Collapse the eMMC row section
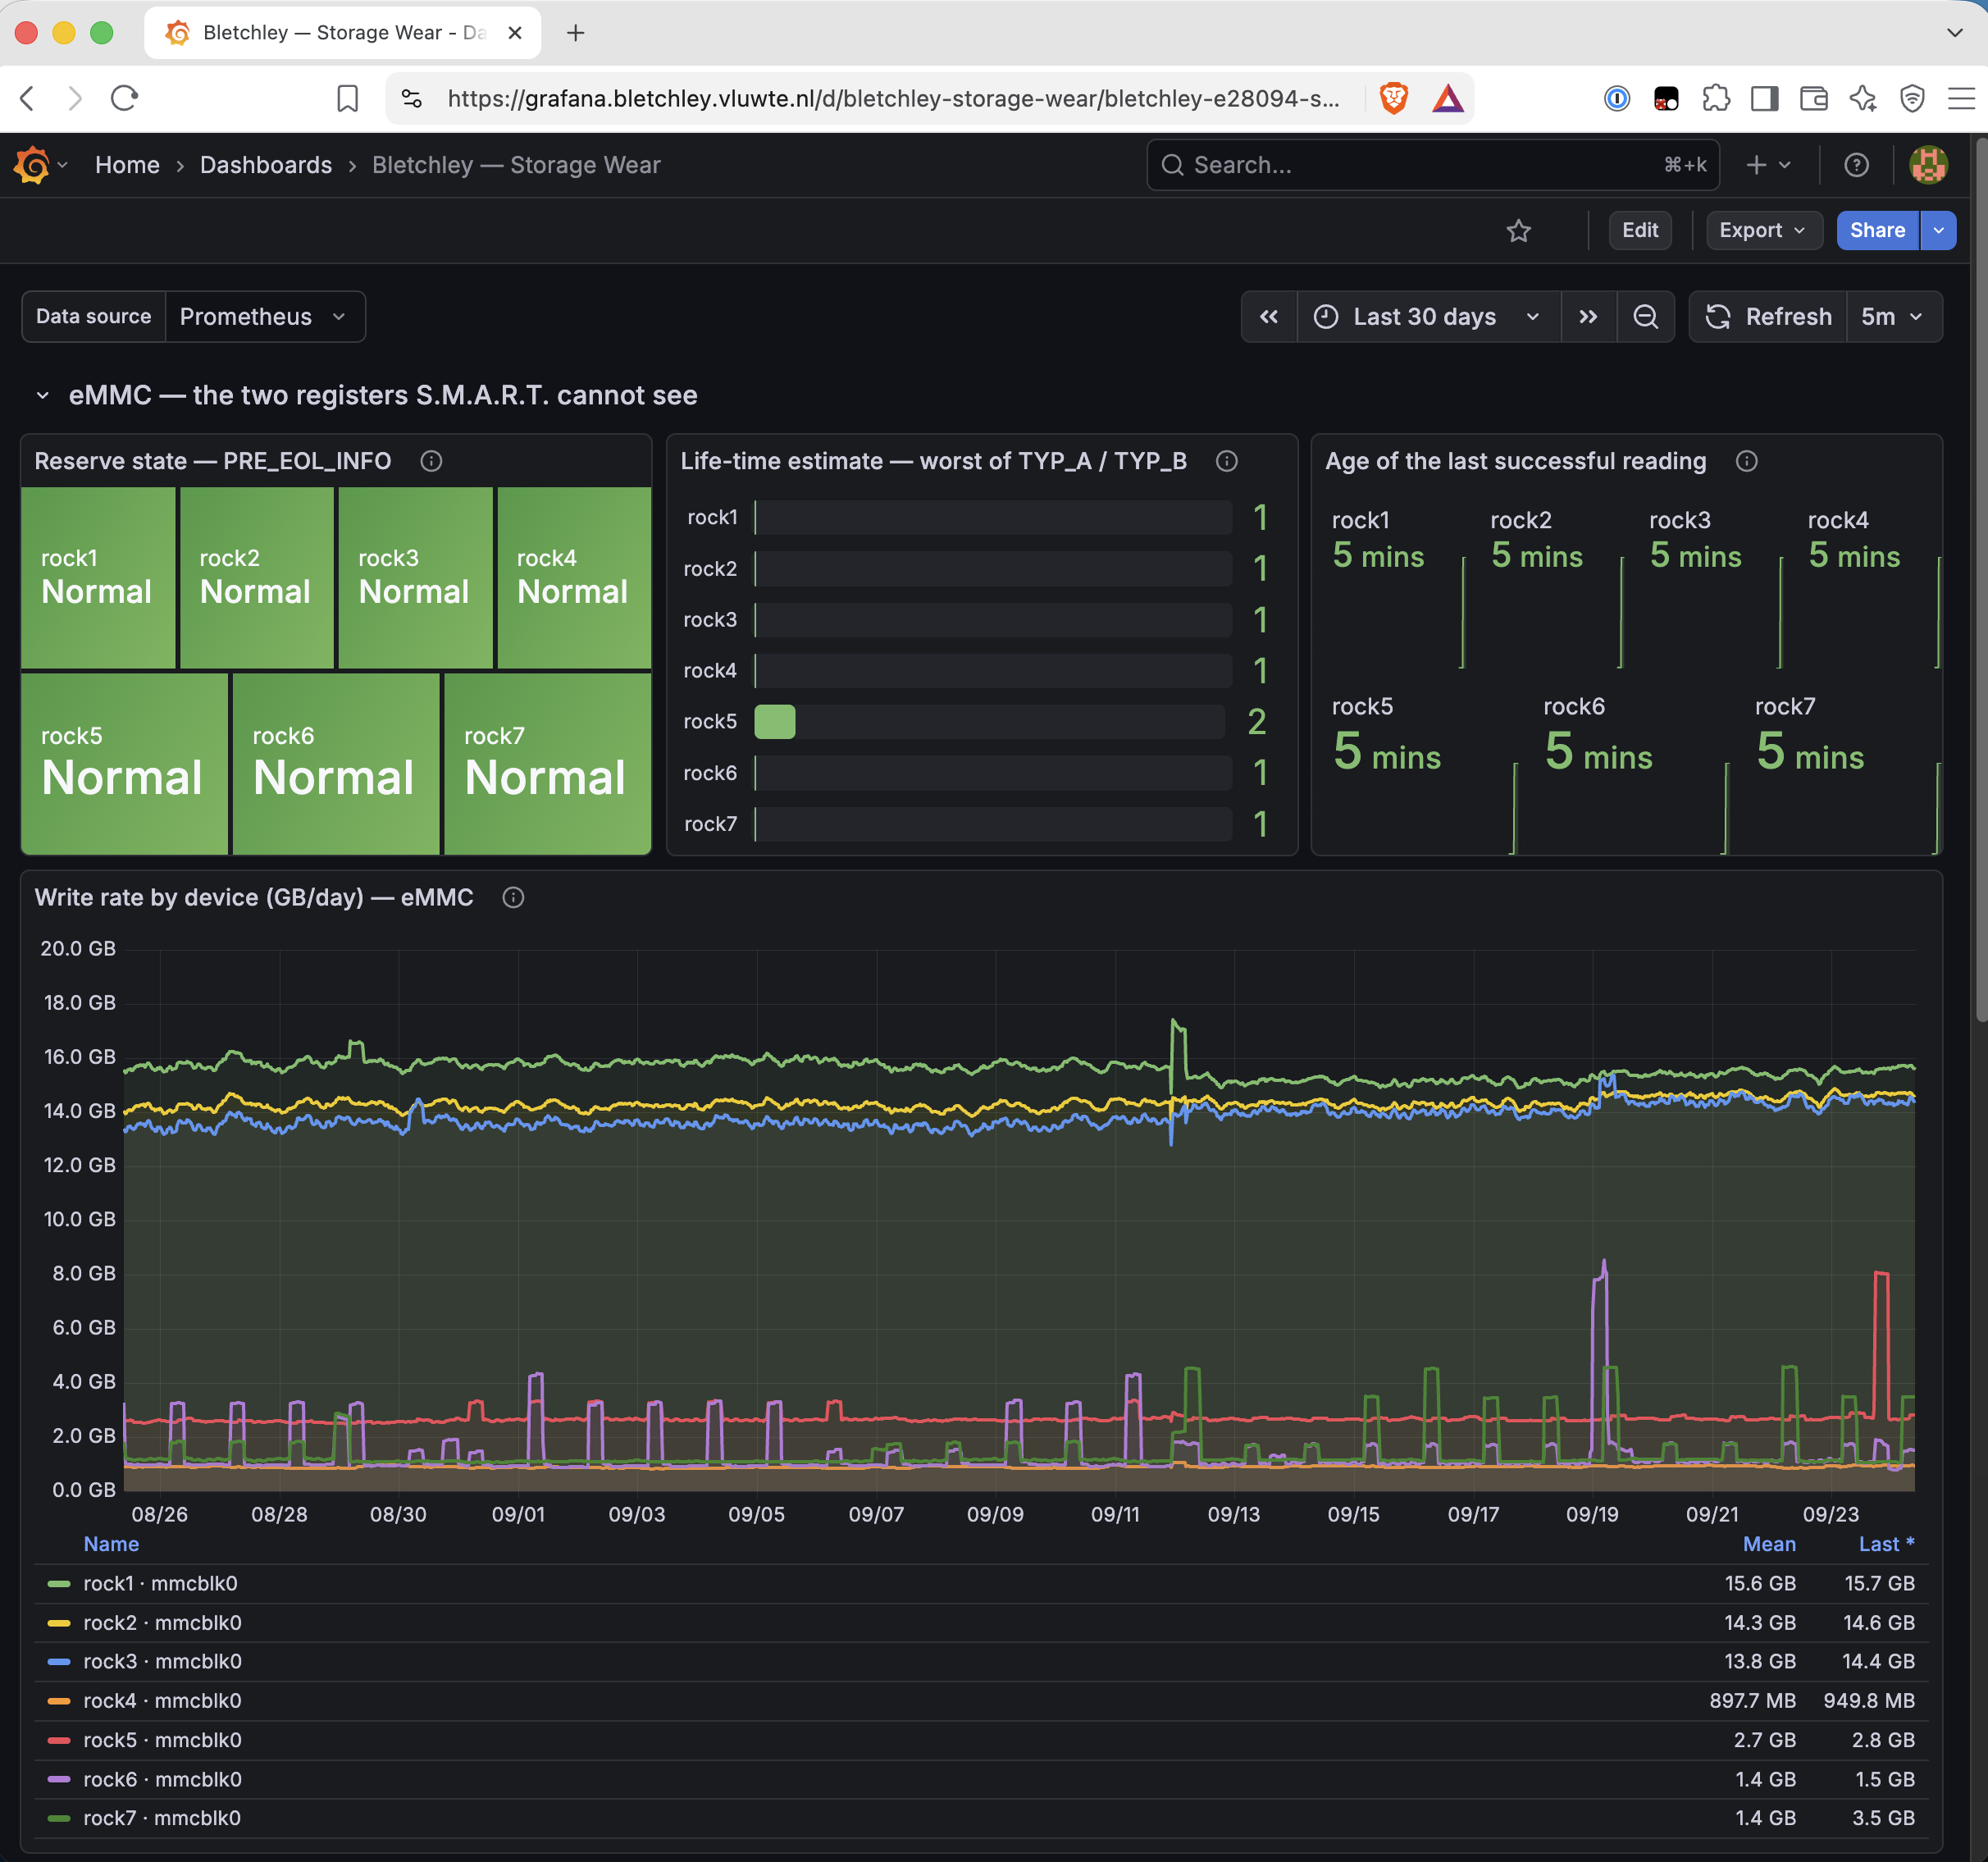 [42, 396]
